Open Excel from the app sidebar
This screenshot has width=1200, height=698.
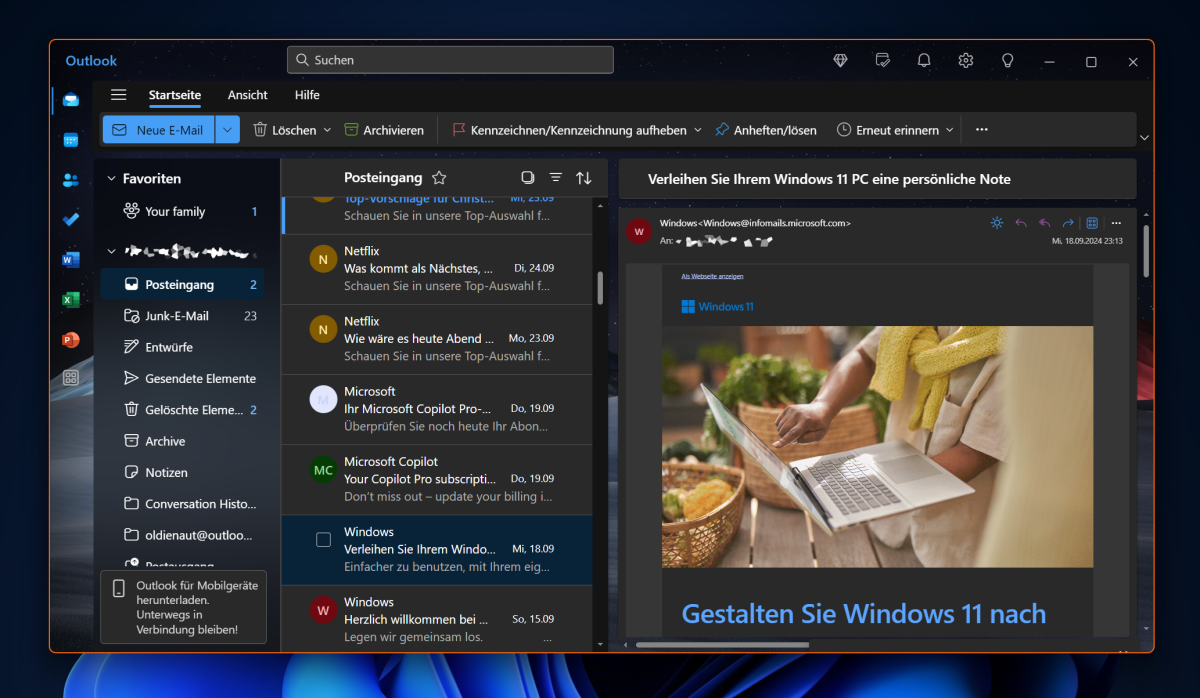coord(69,299)
